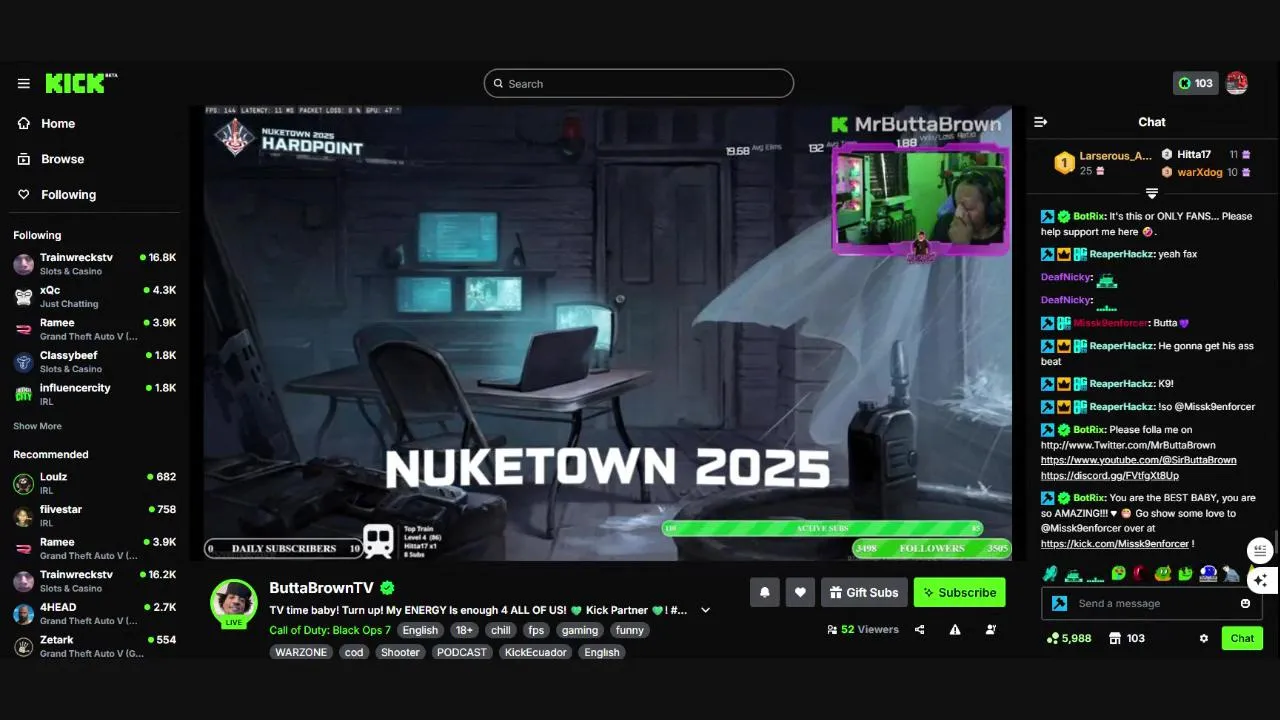Open Loulz channel under Recommended
This screenshot has height=720, width=1280.
pyautogui.click(x=95, y=483)
